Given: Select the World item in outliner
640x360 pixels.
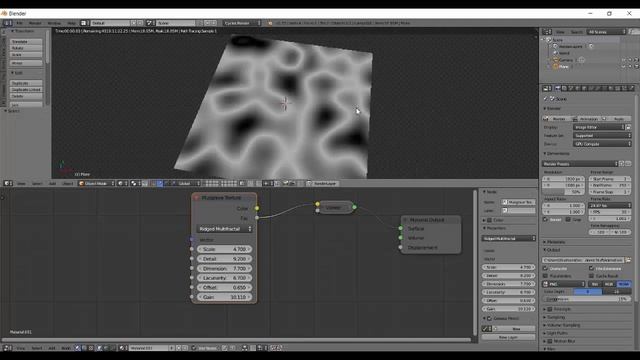Looking at the screenshot, I should pyautogui.click(x=564, y=53).
